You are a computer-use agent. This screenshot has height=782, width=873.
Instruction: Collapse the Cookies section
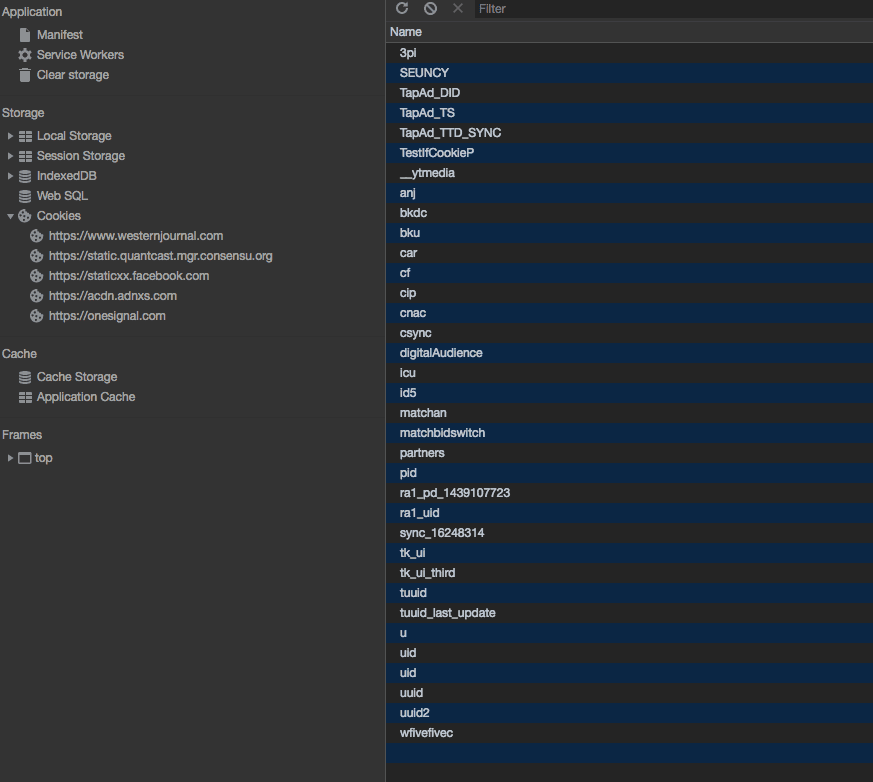(x=10, y=216)
